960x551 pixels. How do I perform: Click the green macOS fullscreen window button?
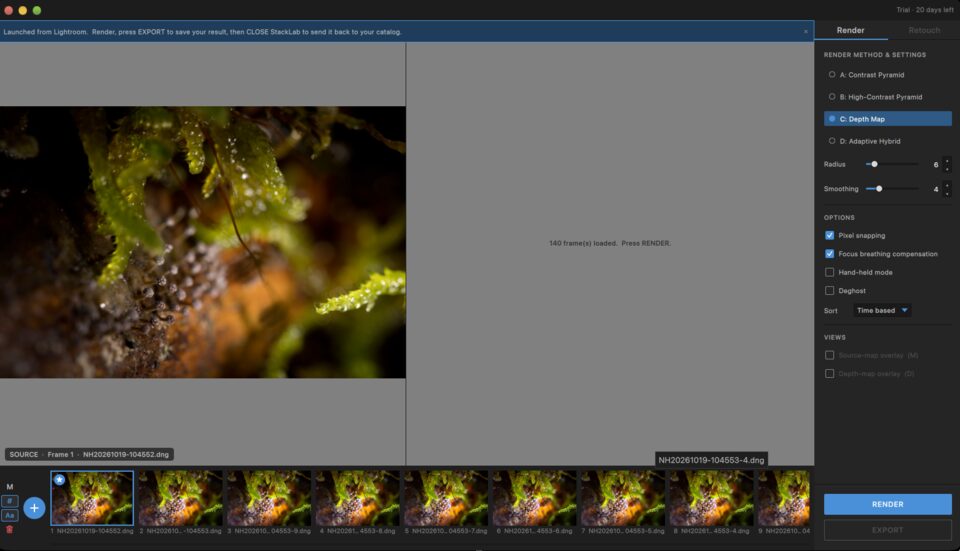tap(37, 10)
